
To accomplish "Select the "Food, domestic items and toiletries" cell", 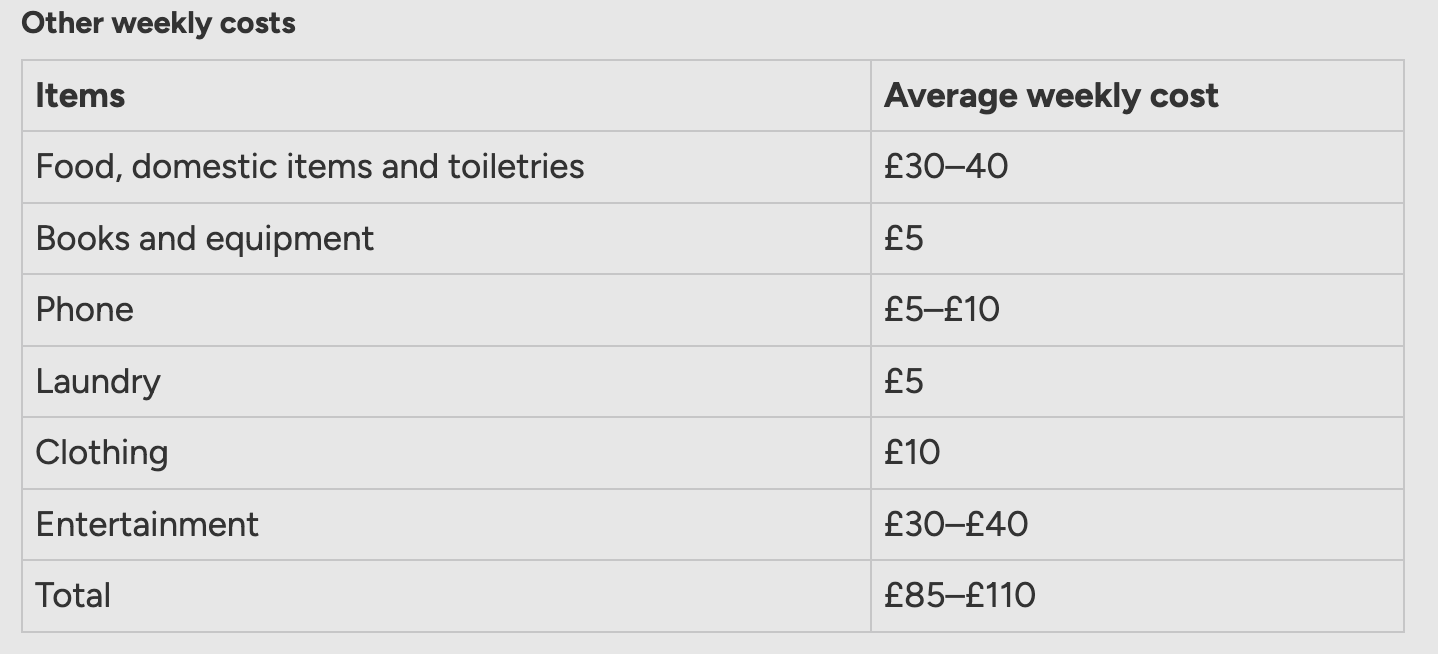I will click(310, 166).
